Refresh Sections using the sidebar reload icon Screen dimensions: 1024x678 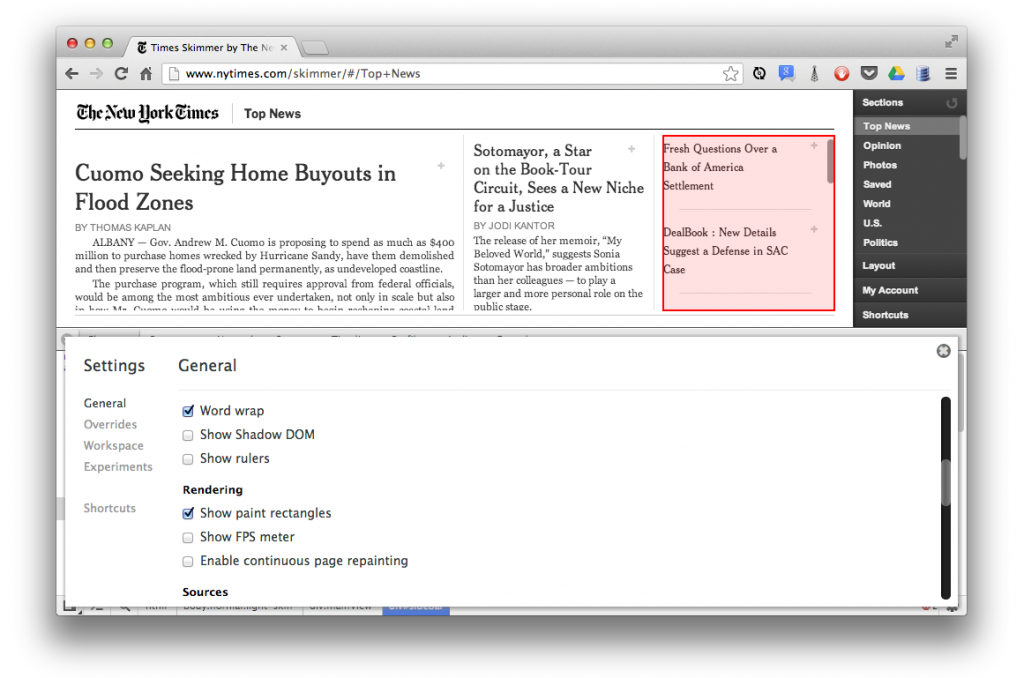pos(951,103)
